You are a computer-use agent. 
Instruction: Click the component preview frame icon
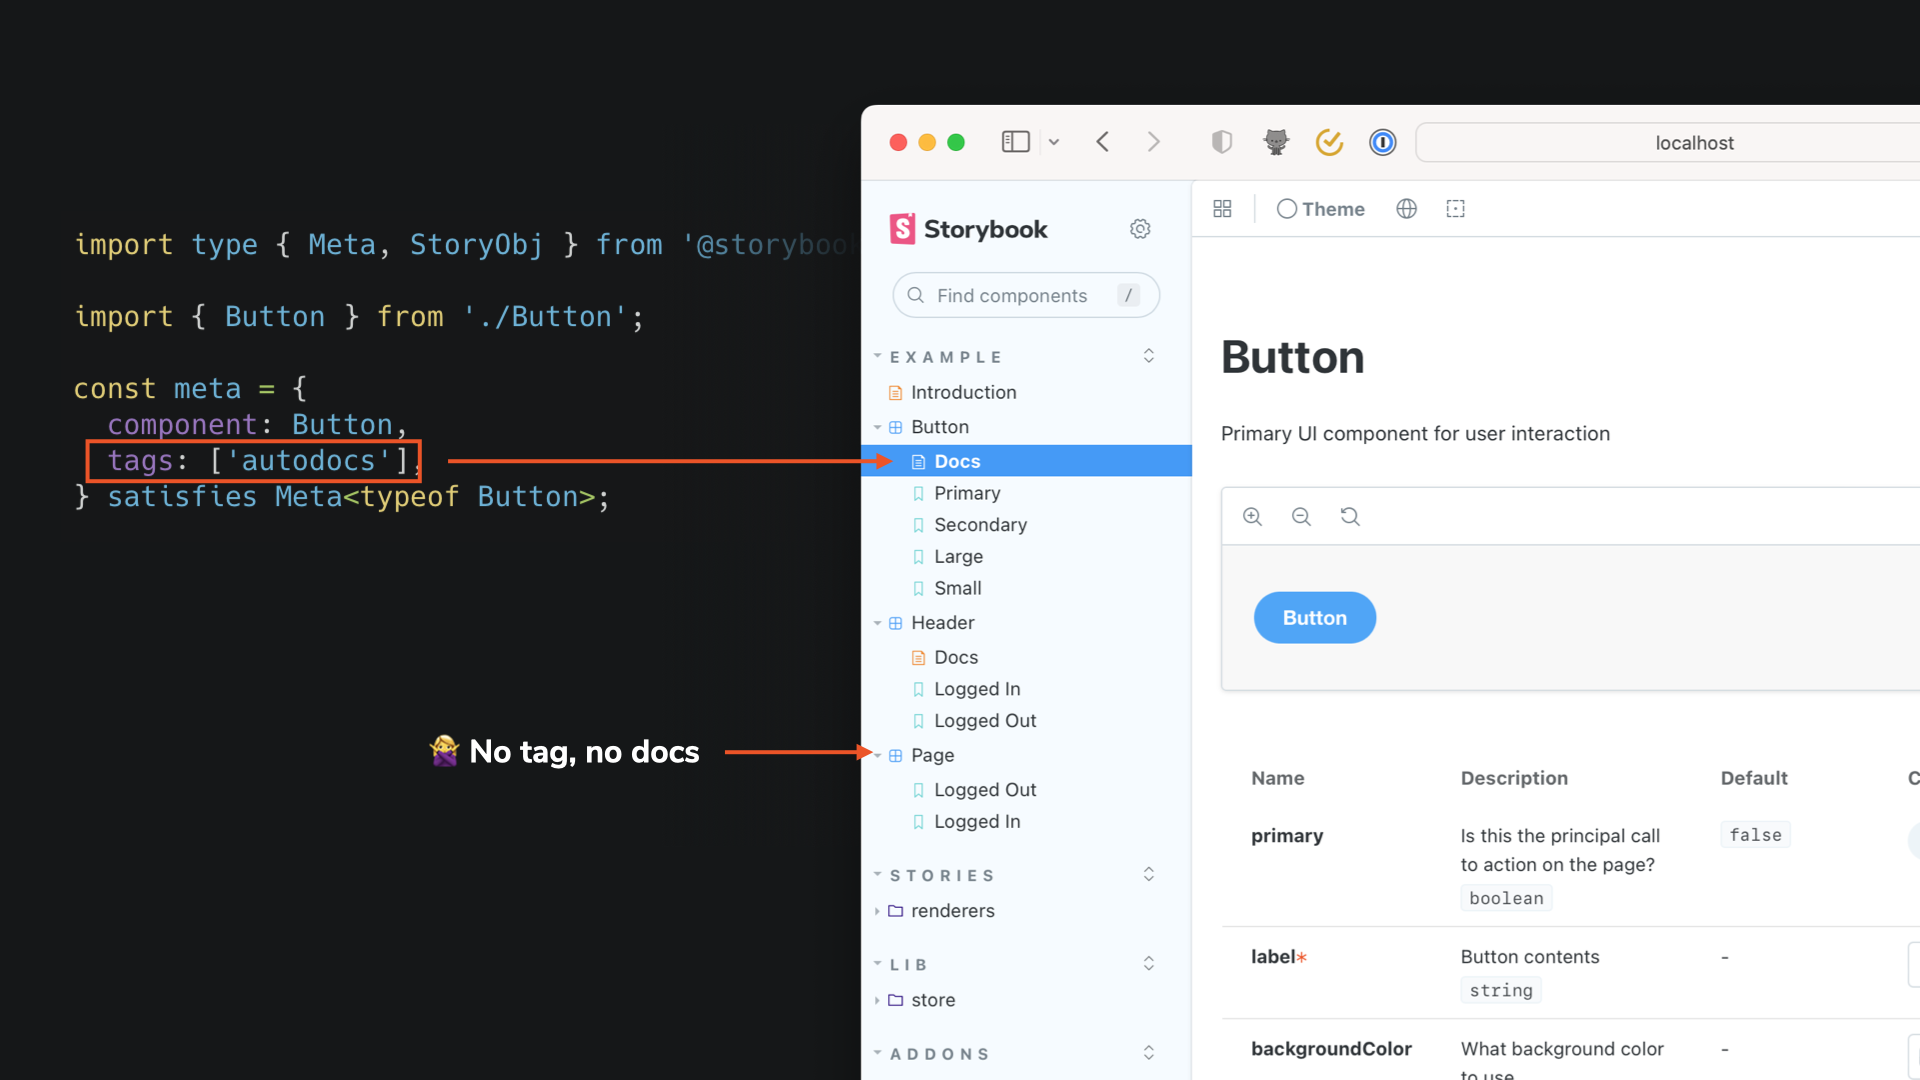pos(1456,208)
